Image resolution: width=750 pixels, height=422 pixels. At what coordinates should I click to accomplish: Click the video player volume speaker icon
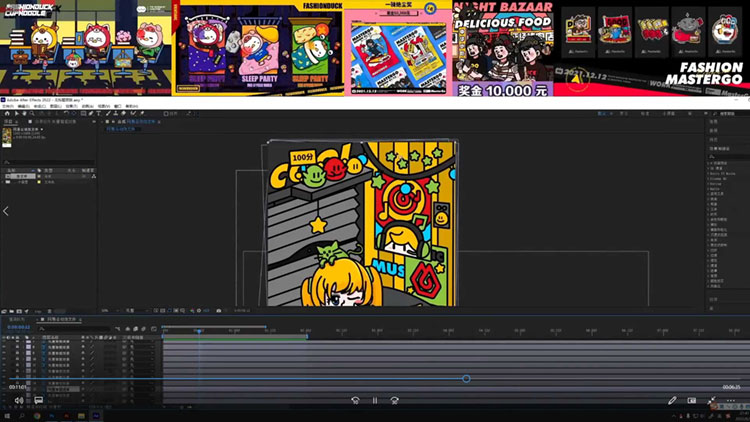coord(18,400)
